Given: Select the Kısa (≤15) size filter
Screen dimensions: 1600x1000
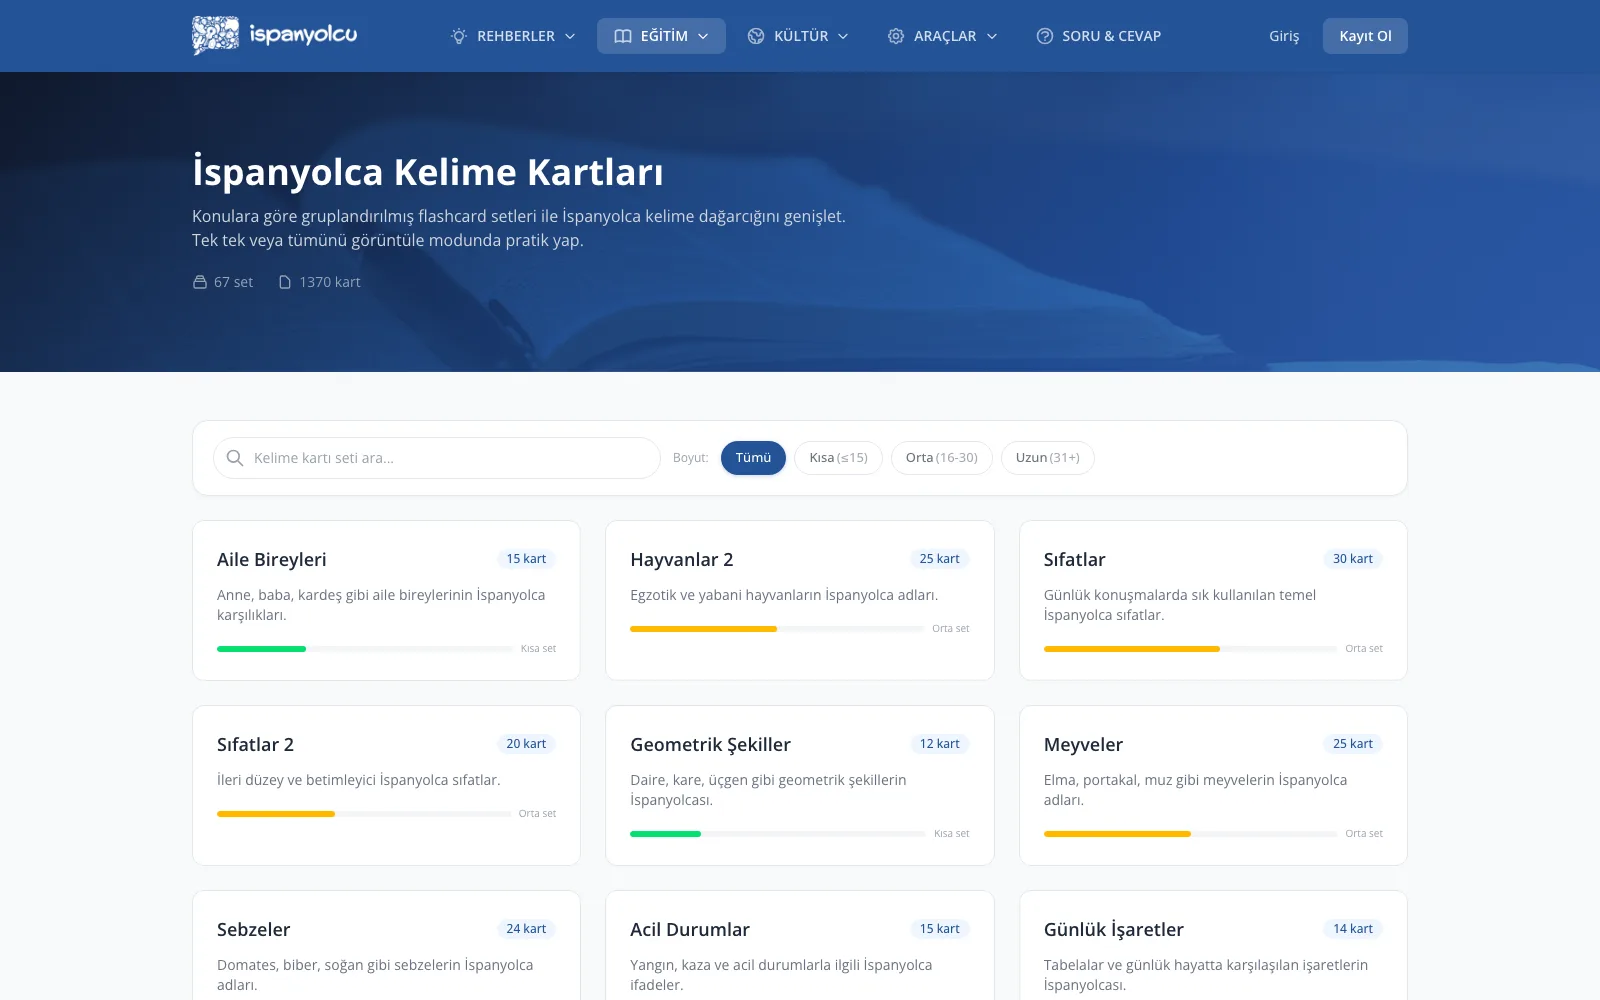Looking at the screenshot, I should (x=838, y=458).
